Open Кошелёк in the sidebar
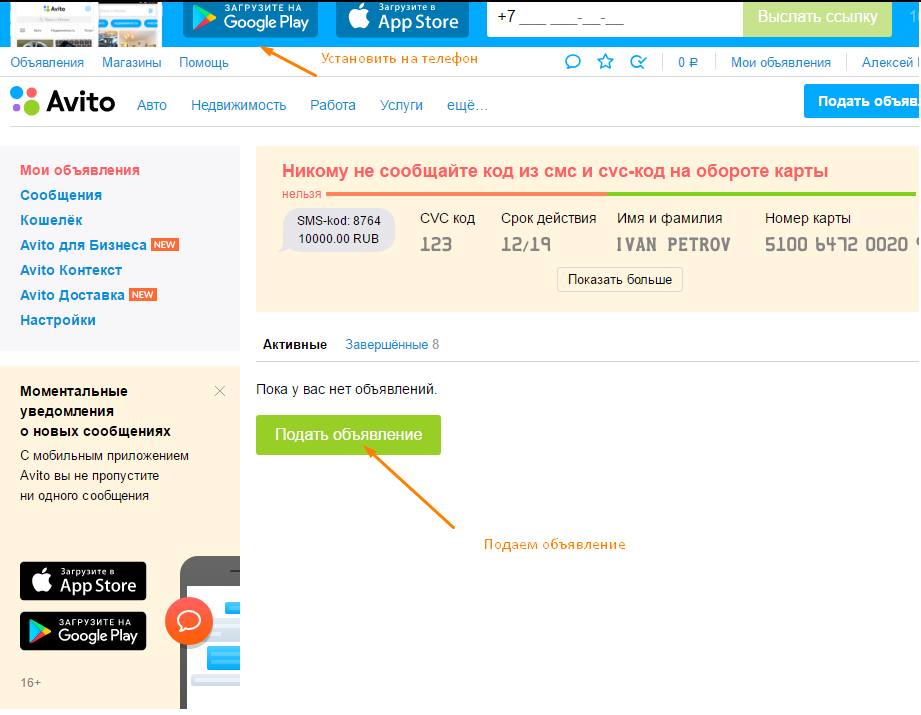The image size is (921, 715). [x=51, y=220]
